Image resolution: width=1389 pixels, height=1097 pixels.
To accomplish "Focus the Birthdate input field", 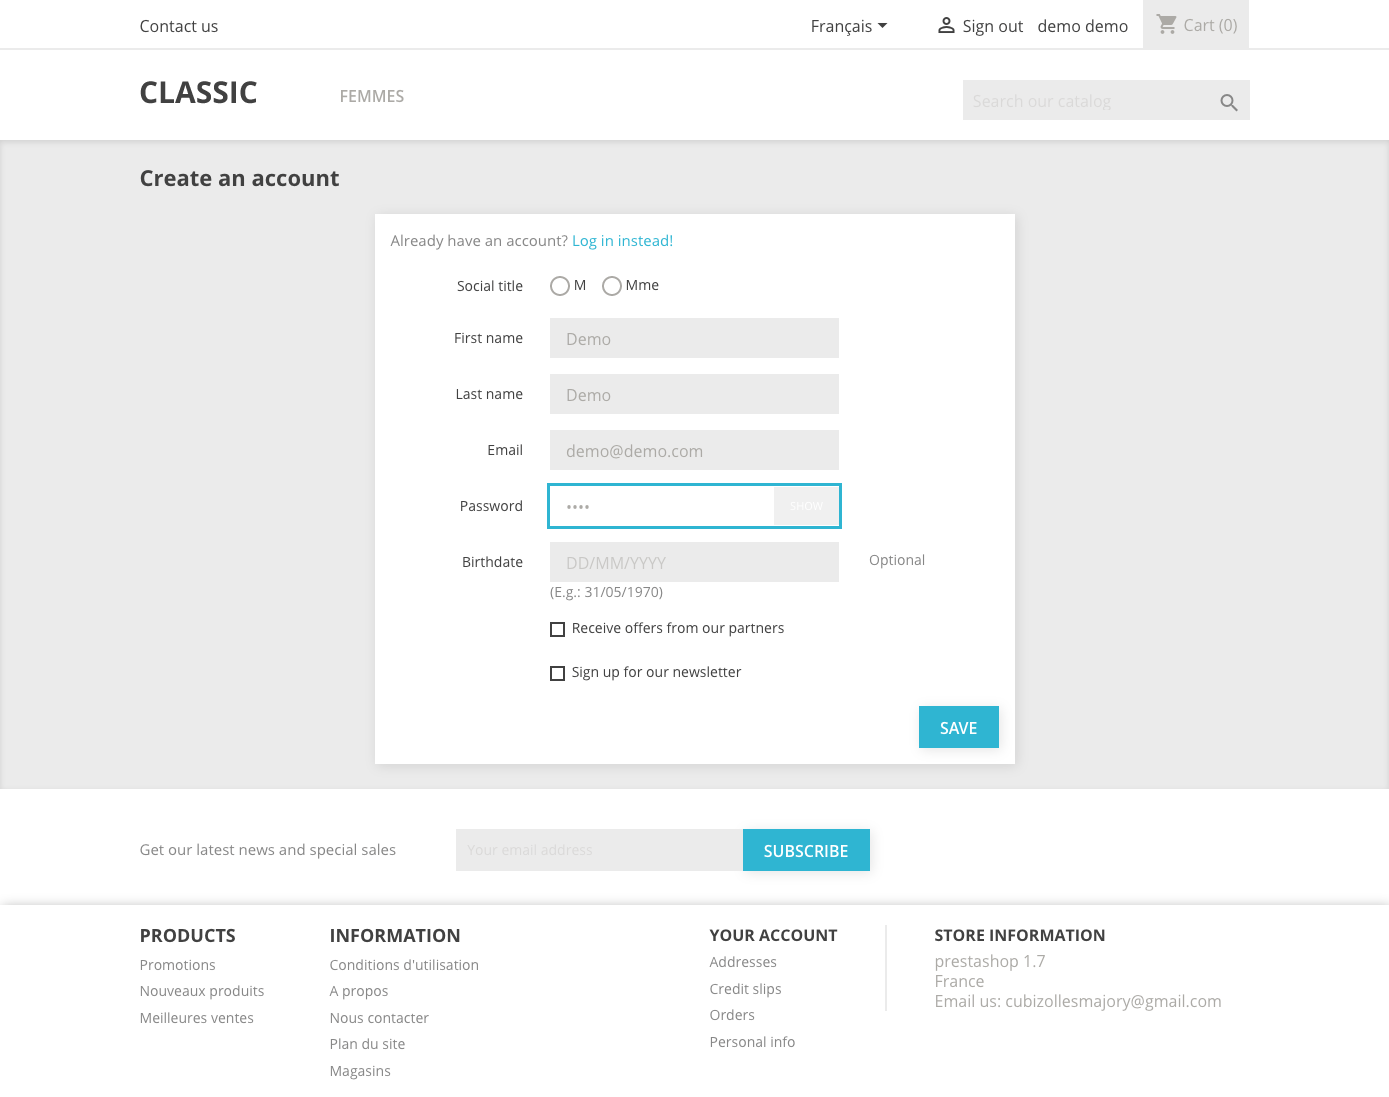I will pos(694,562).
